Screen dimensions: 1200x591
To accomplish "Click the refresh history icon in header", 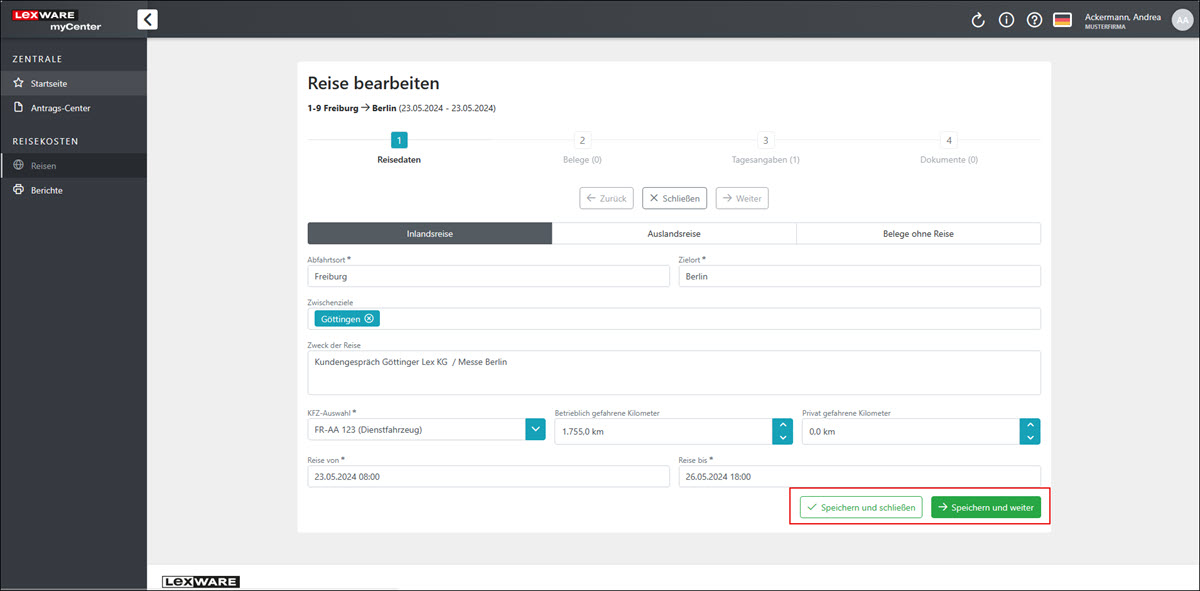I will click(978, 20).
